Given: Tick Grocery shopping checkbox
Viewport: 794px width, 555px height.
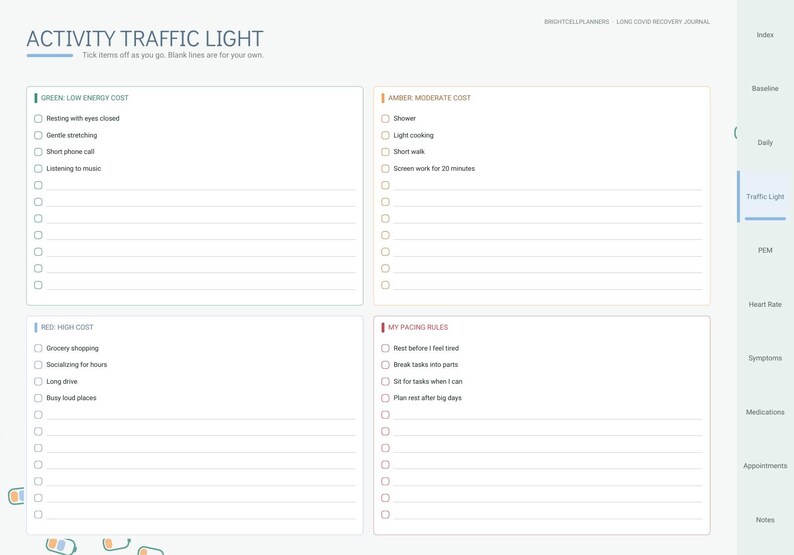Looking at the screenshot, I should (x=38, y=348).
